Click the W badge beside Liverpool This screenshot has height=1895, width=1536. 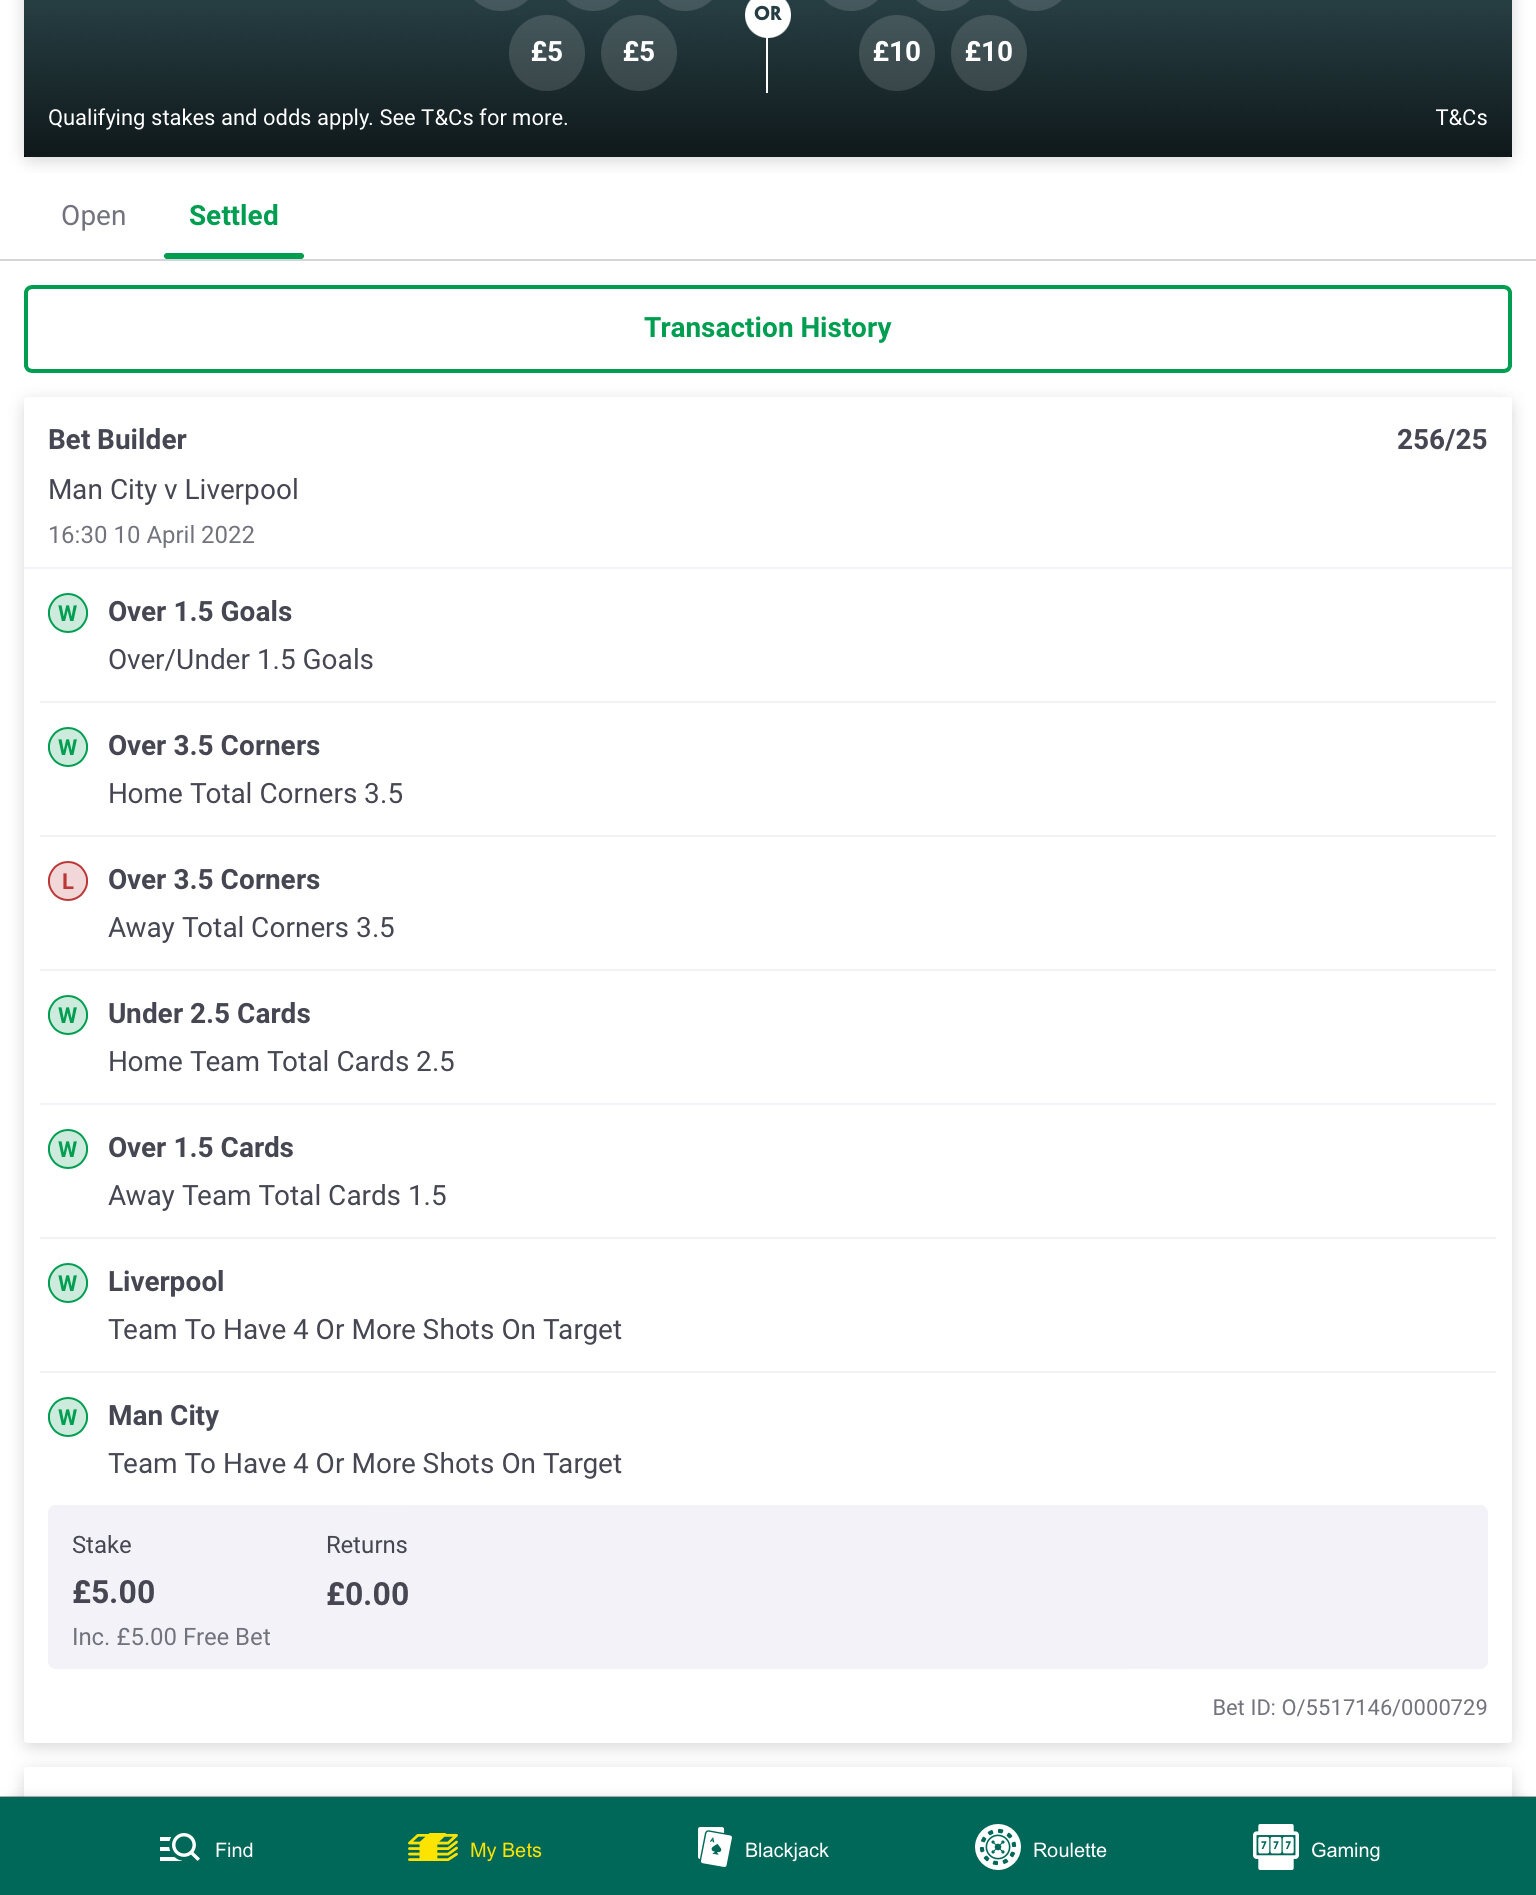tap(68, 1283)
